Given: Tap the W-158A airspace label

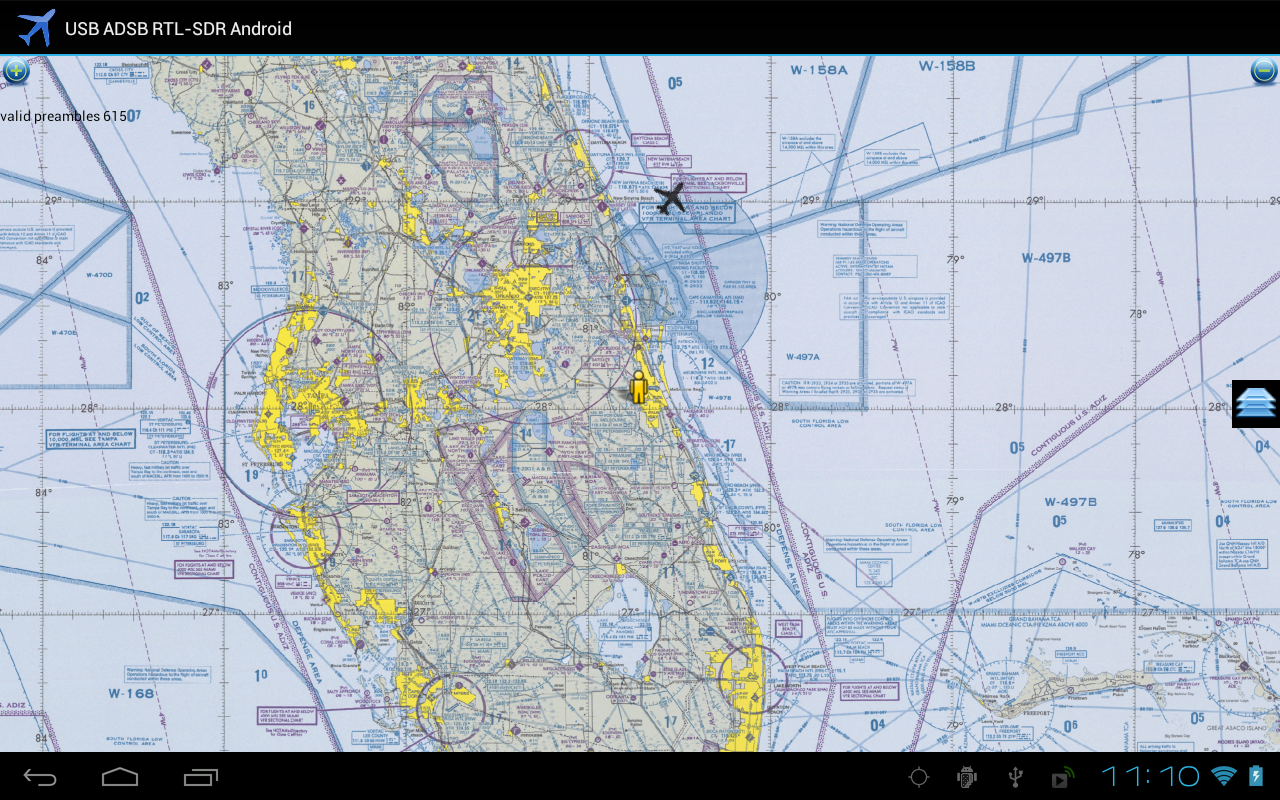Looking at the screenshot, I should pyautogui.click(x=819, y=69).
